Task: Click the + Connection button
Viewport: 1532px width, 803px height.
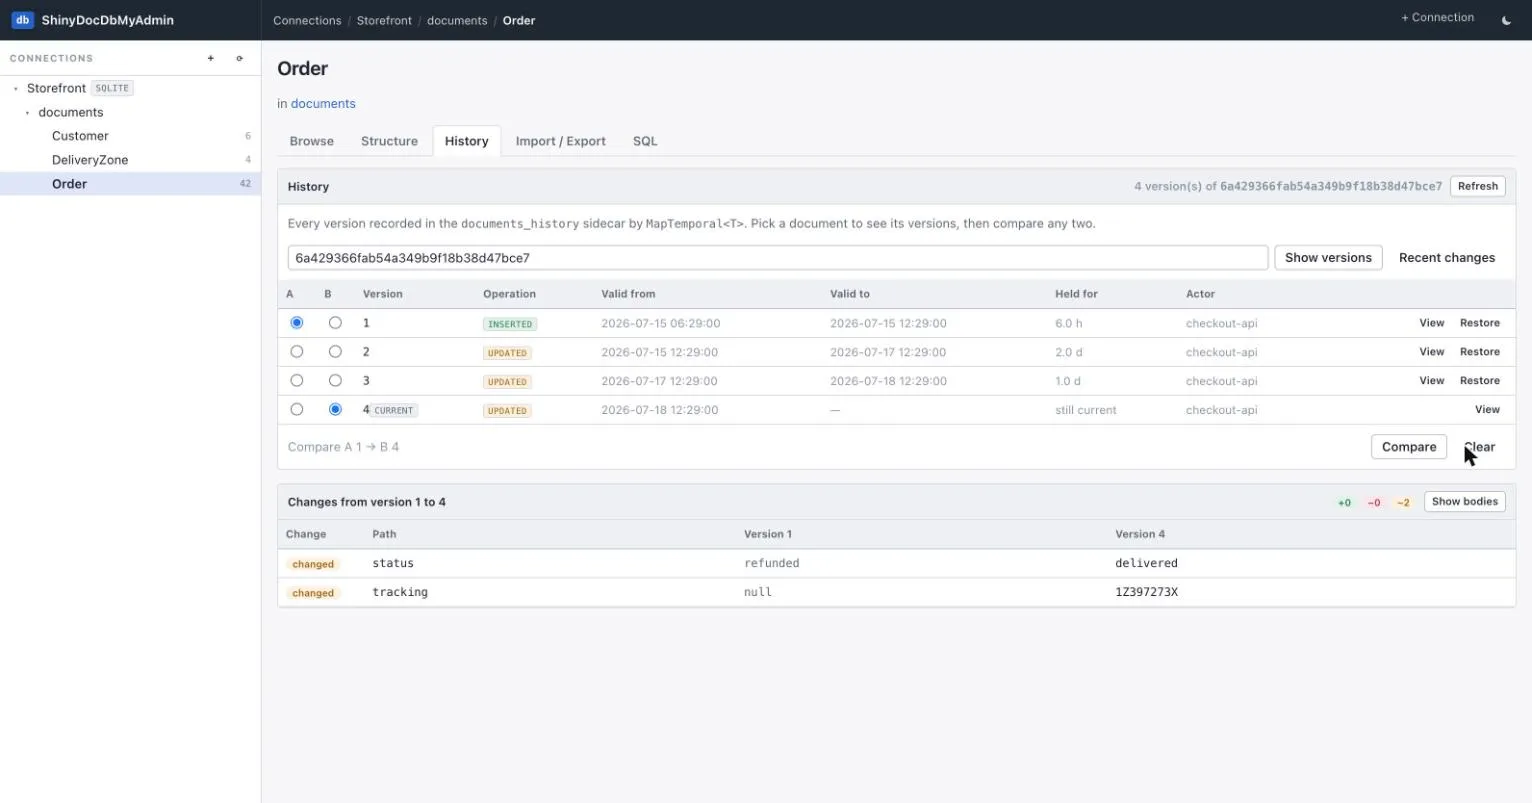Action: click(x=1437, y=18)
